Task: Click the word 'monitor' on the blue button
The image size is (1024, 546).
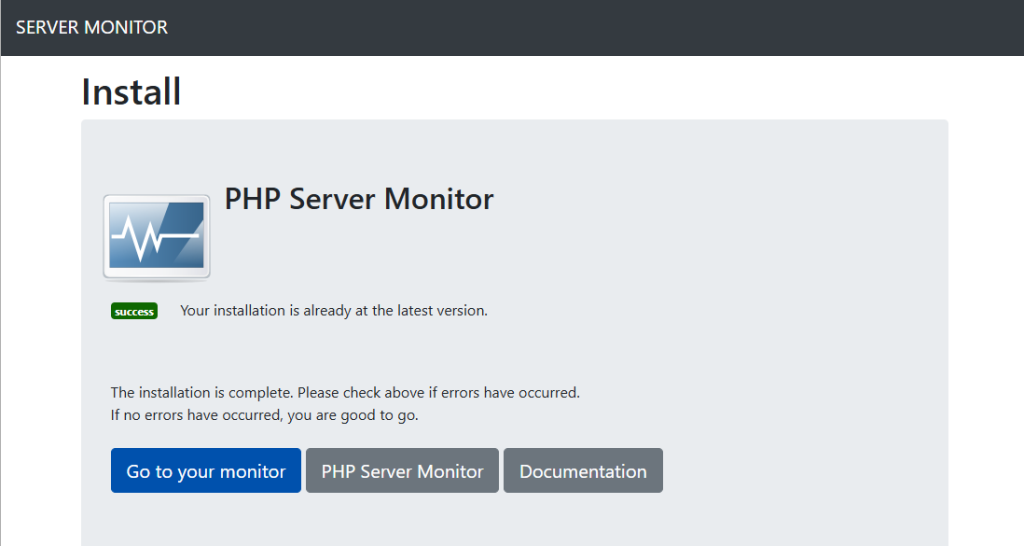Action: click(x=253, y=472)
